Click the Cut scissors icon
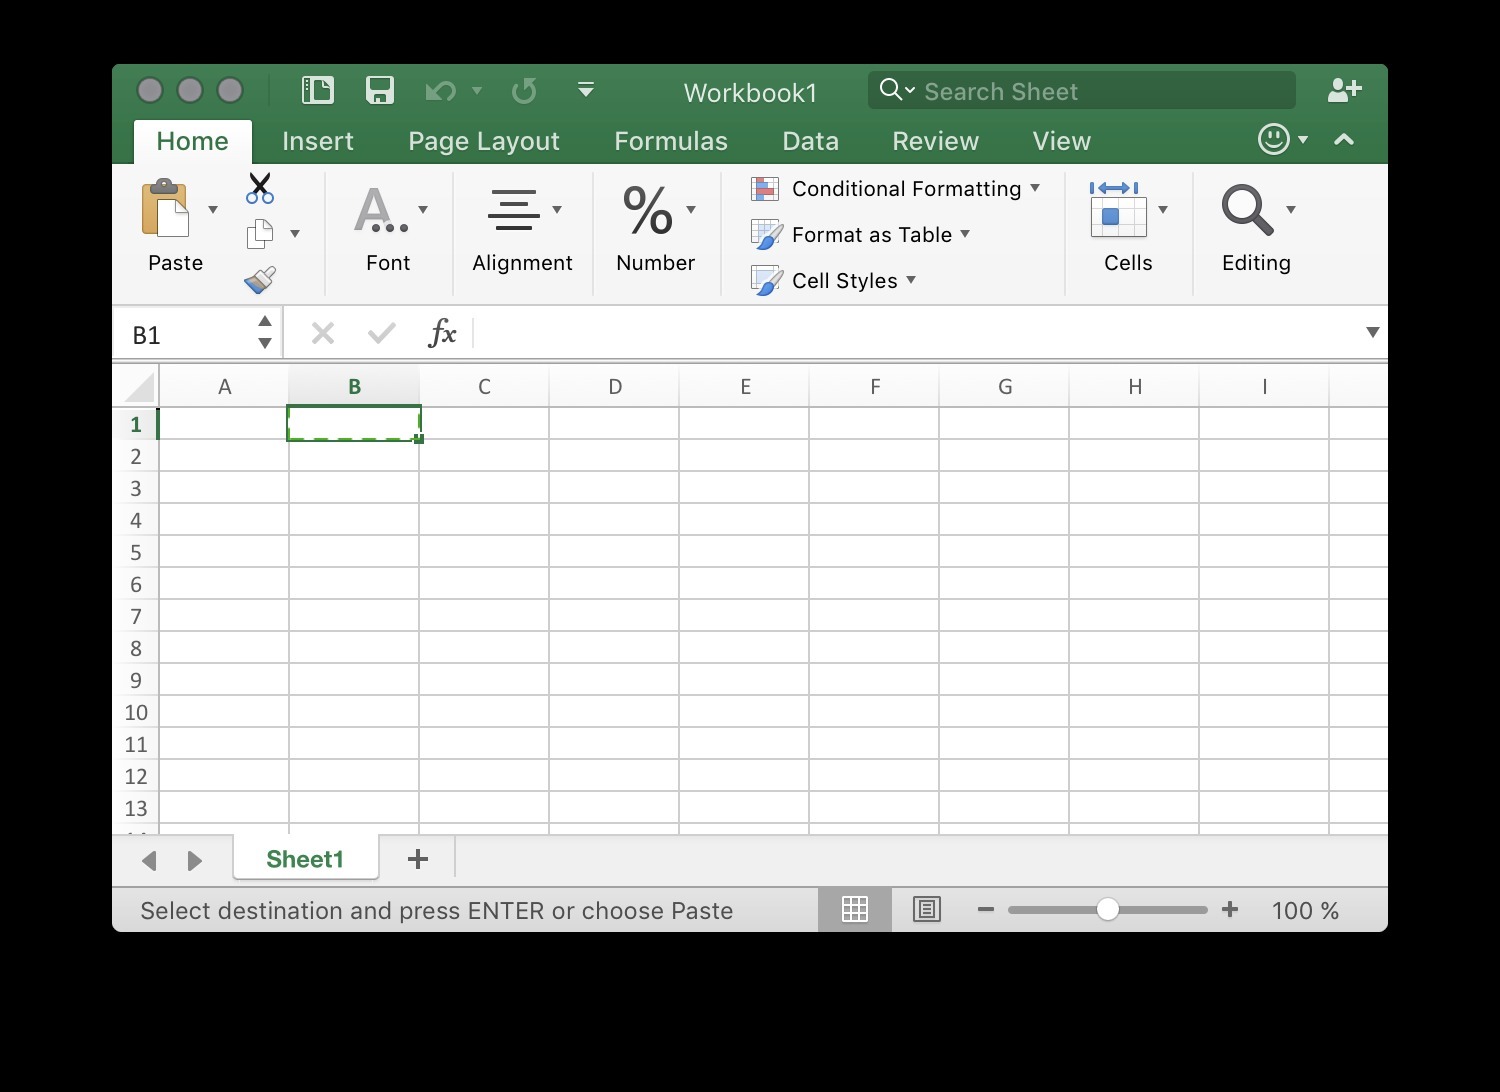The height and width of the screenshot is (1092, 1500). 260,188
